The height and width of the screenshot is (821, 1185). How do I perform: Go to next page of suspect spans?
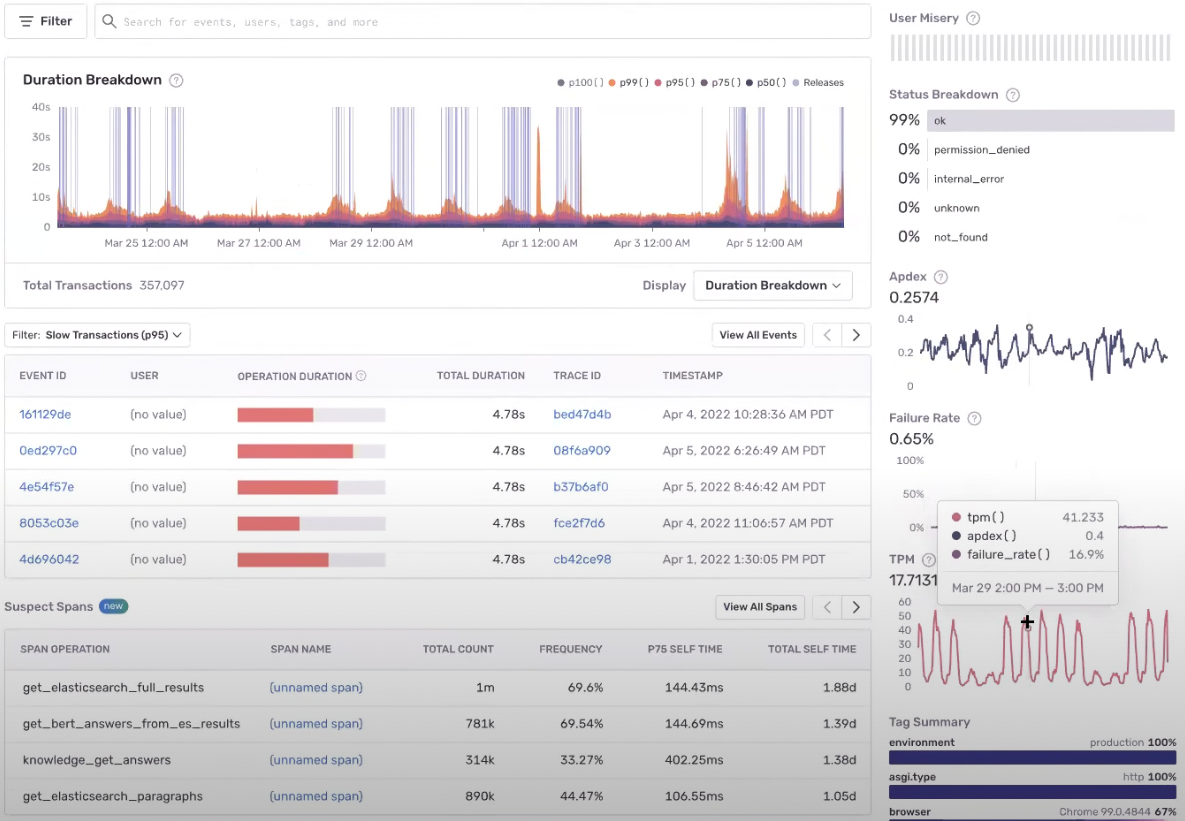tap(856, 607)
